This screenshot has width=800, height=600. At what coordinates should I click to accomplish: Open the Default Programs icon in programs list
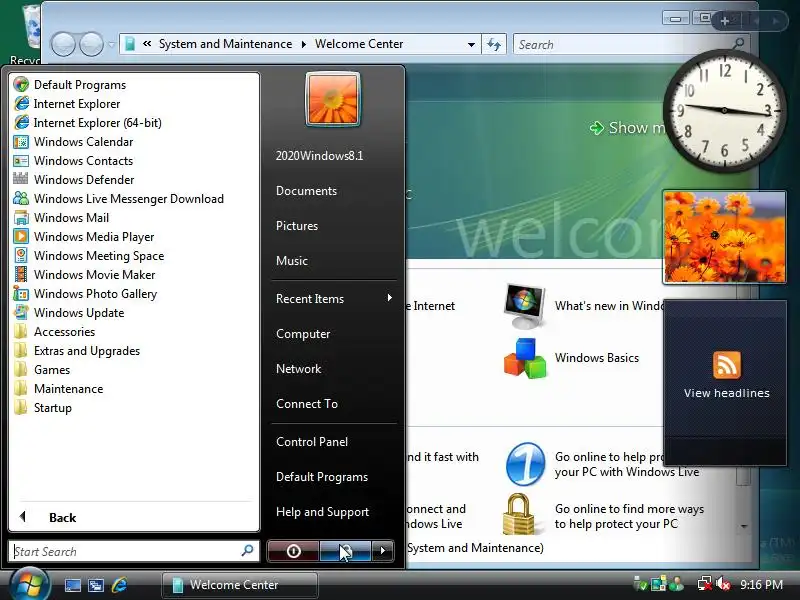click(x=21, y=84)
